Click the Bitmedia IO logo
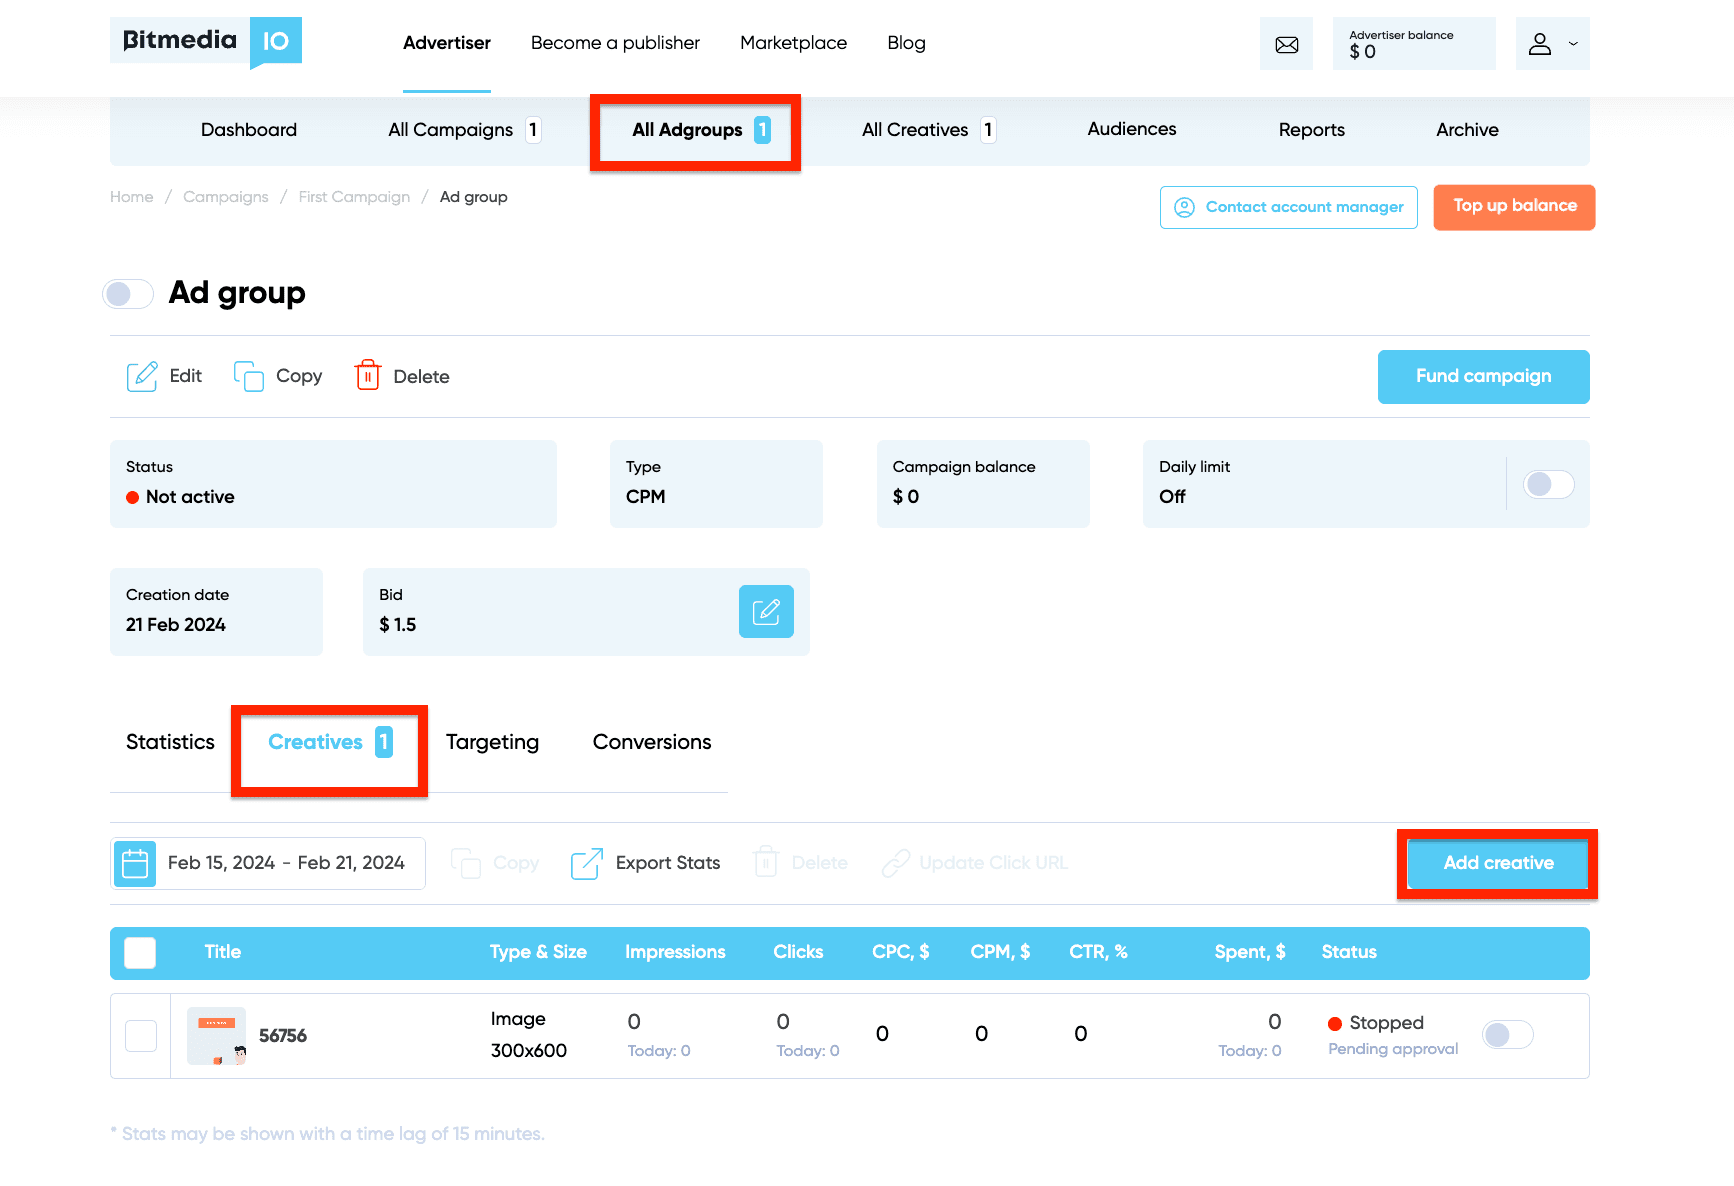 pyautogui.click(x=206, y=42)
